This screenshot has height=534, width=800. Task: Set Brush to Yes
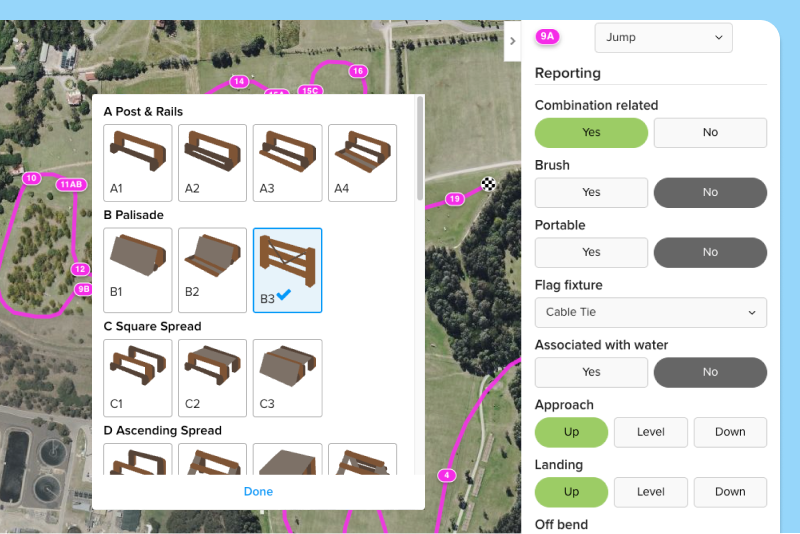click(x=591, y=193)
